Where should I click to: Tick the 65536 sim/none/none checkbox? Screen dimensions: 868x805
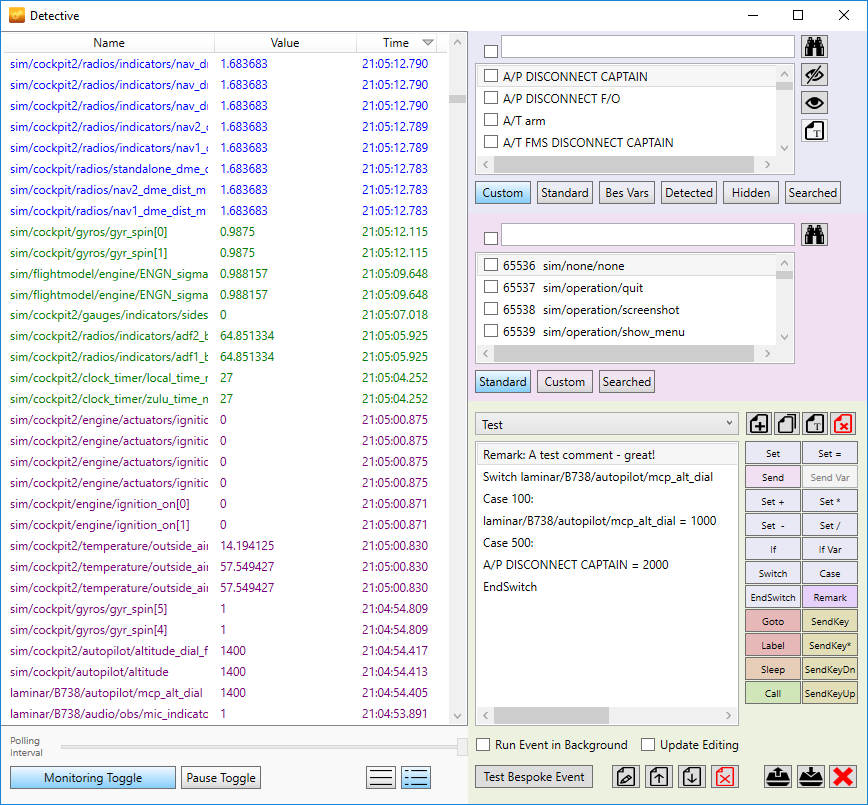tap(490, 265)
